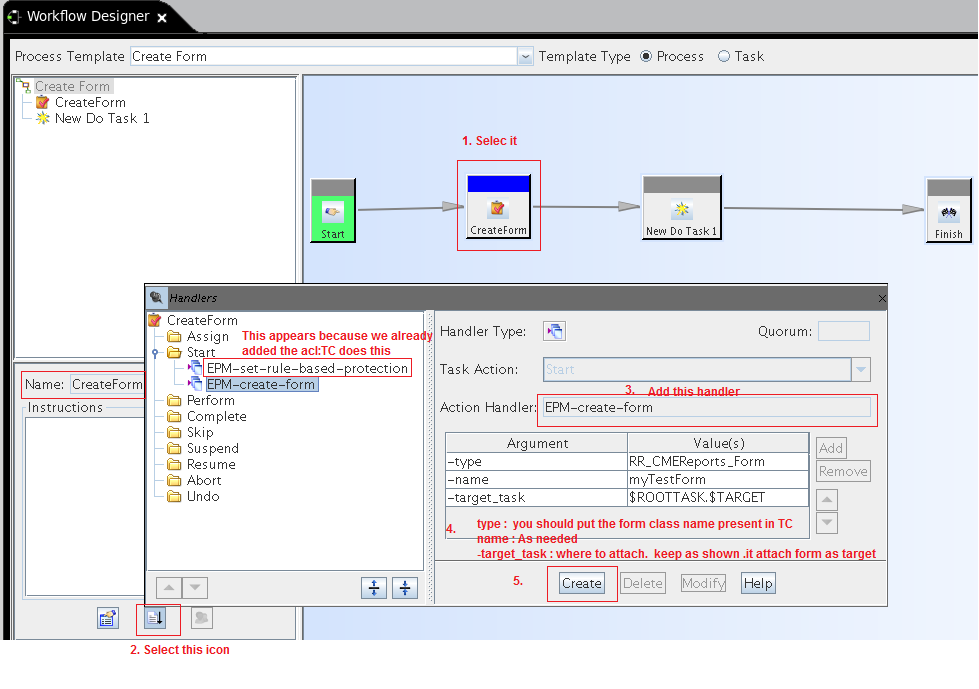Select the Complete folder
Viewport: 979px width, 689px height.
point(216,416)
